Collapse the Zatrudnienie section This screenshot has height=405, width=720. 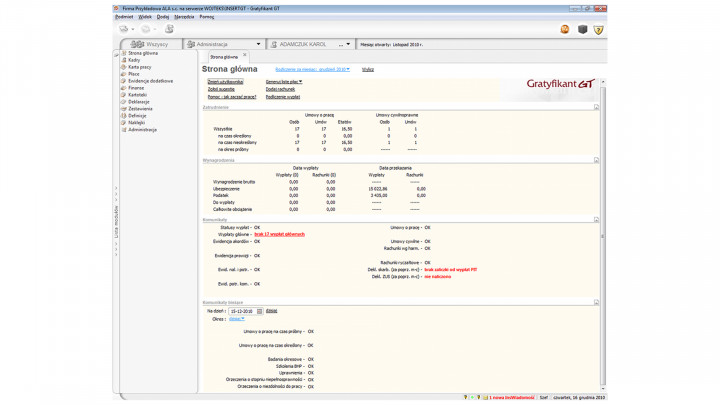click(x=596, y=106)
